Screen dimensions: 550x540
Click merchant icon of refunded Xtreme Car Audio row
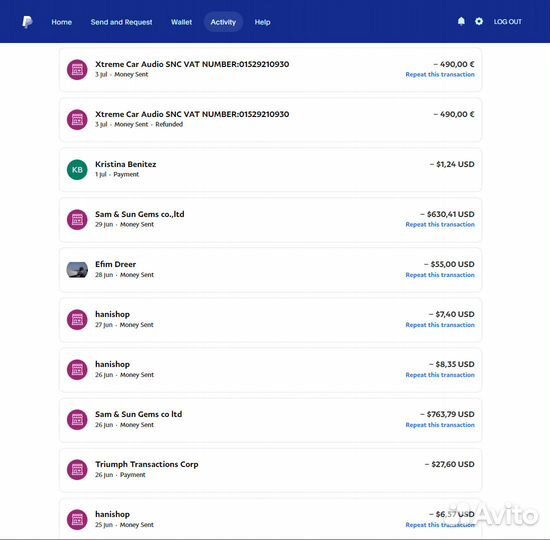(x=77, y=120)
